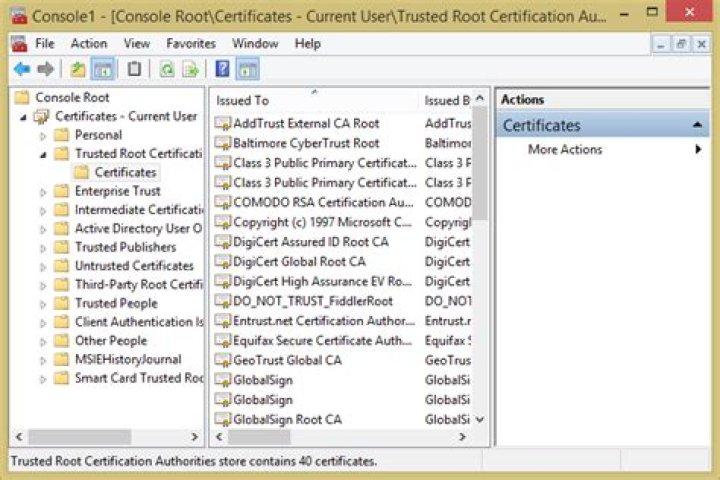Collapse Trusted Root Certification Authorities node
Image resolution: width=720 pixels, height=480 pixels.
[43, 155]
